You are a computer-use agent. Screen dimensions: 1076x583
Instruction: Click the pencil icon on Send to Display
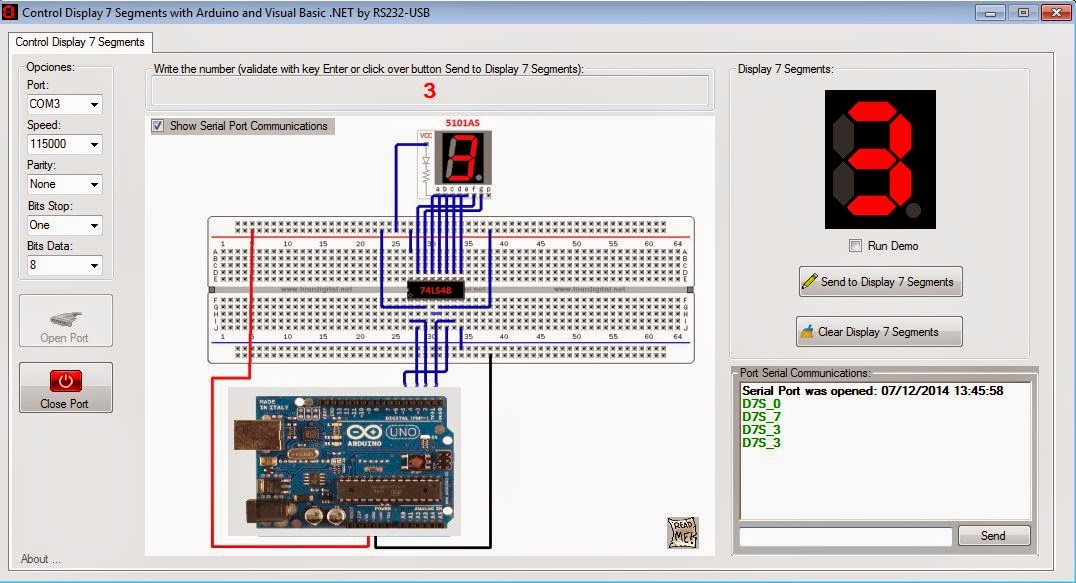point(810,281)
